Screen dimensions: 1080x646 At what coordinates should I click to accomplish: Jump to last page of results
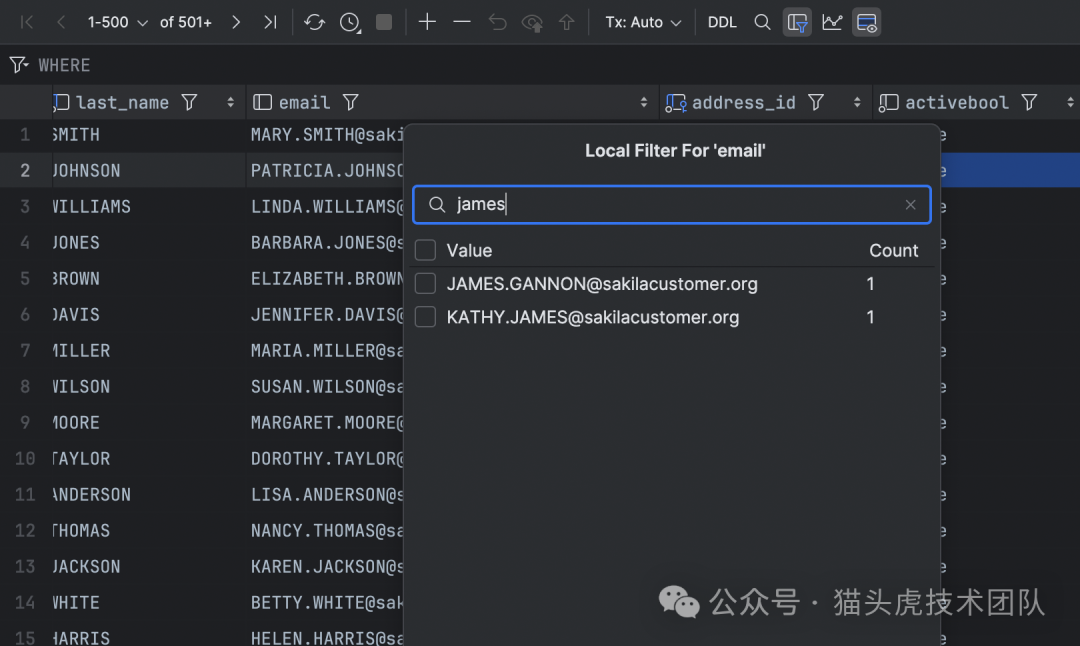click(270, 22)
